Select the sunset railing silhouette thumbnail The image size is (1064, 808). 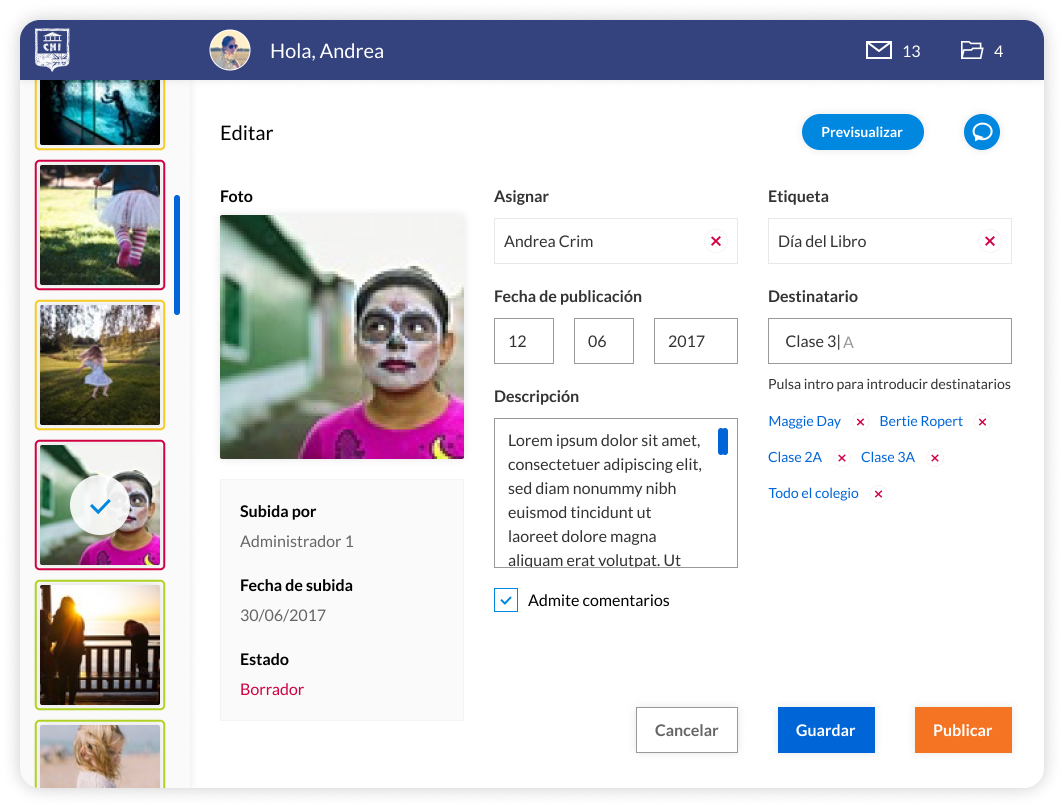tap(100, 645)
